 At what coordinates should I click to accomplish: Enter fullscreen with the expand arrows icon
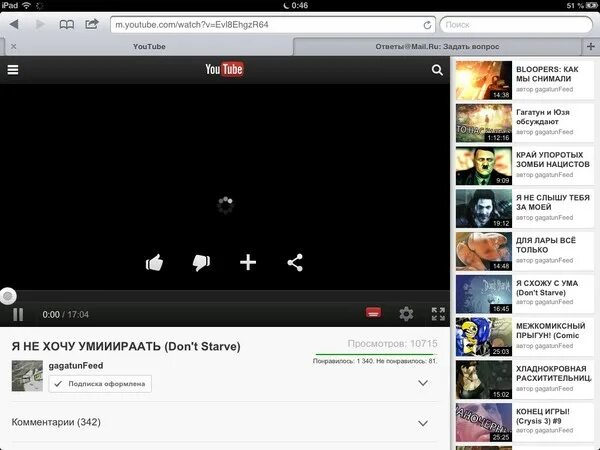(438, 314)
